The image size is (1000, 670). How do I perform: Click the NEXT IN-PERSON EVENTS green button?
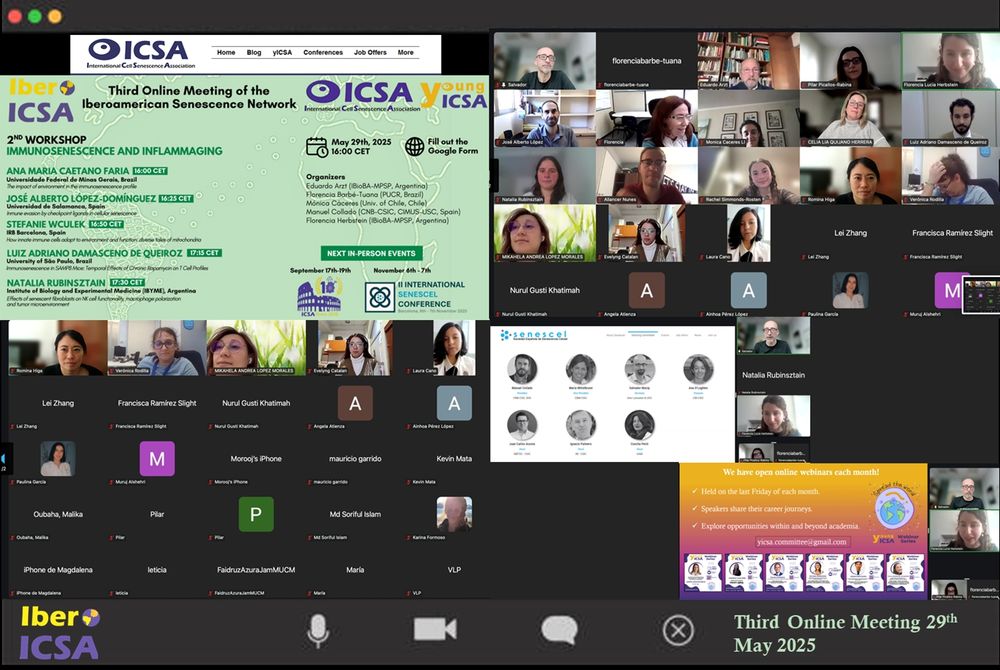[x=371, y=253]
